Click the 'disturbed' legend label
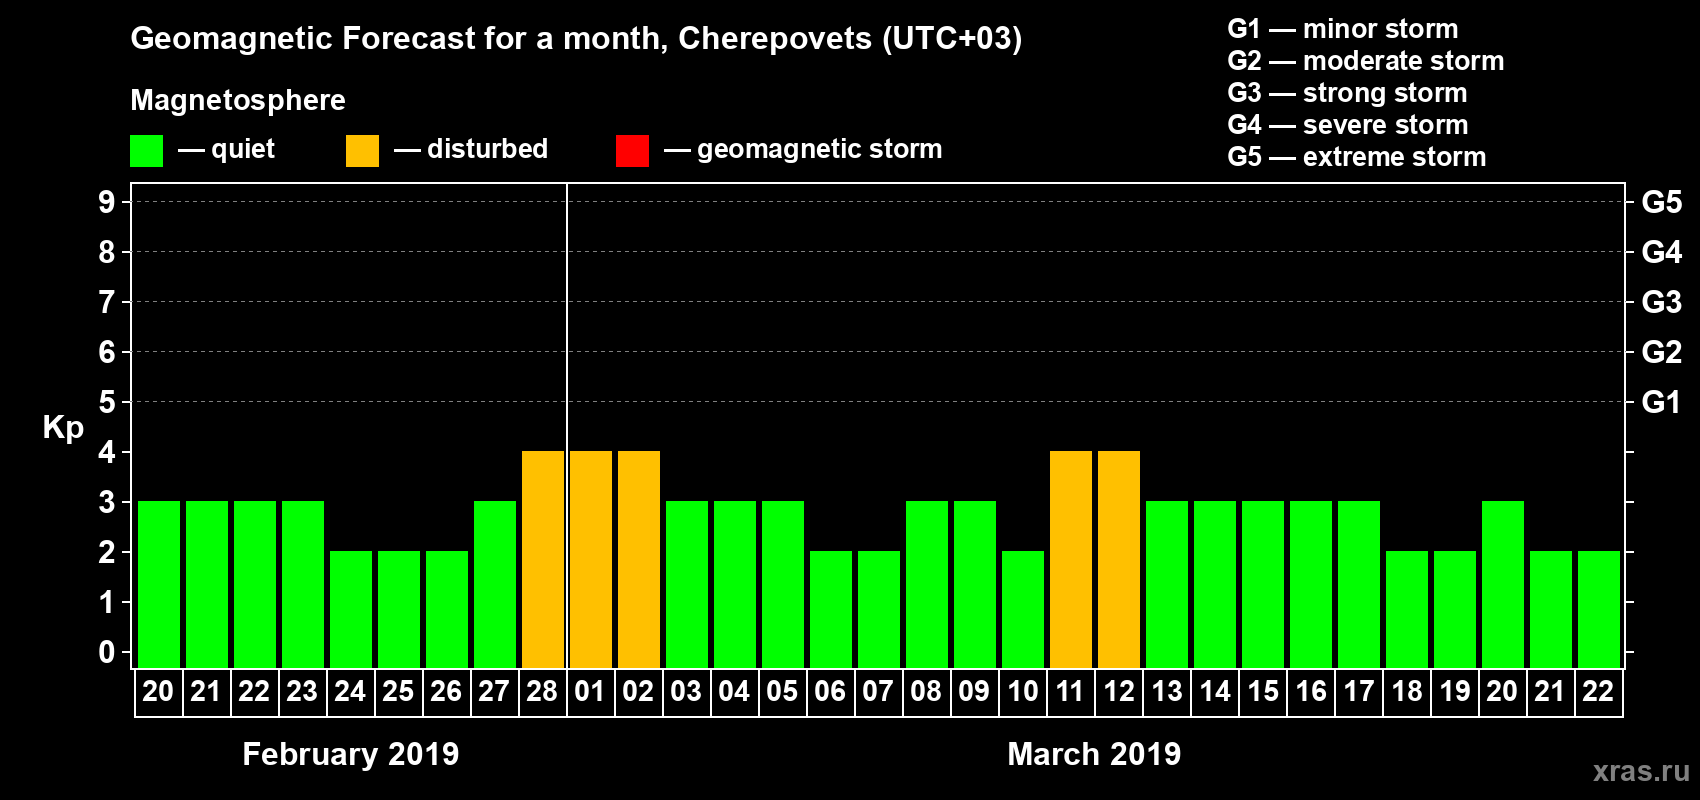The width and height of the screenshot is (1700, 800). point(487,149)
